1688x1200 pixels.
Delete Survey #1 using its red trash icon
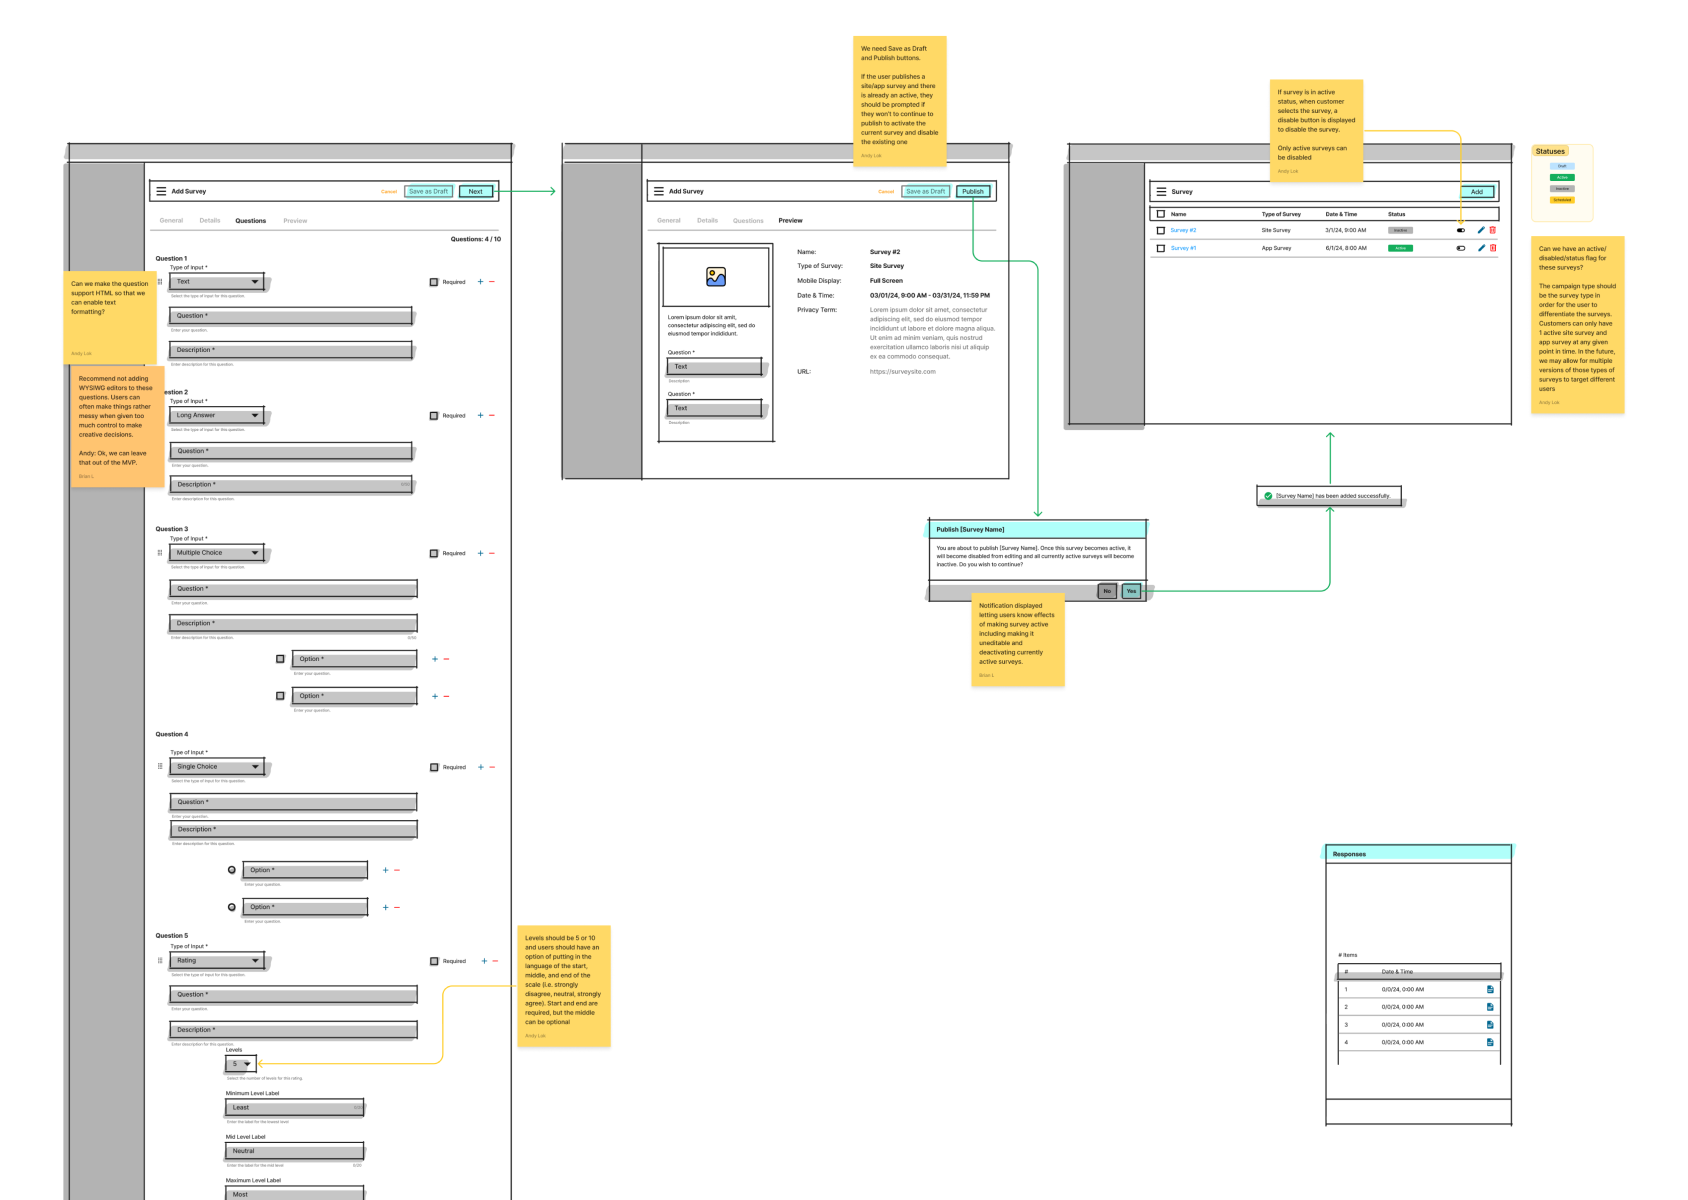[1493, 248]
